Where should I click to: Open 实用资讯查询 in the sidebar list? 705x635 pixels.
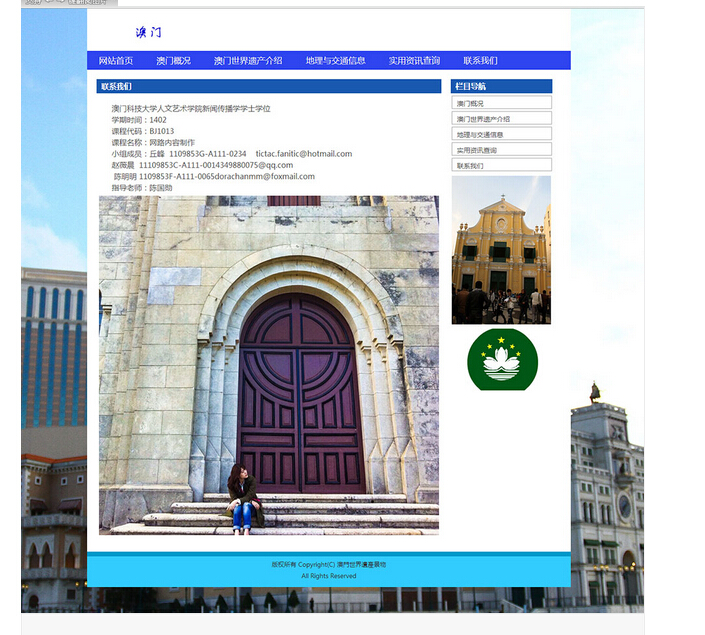[501, 150]
